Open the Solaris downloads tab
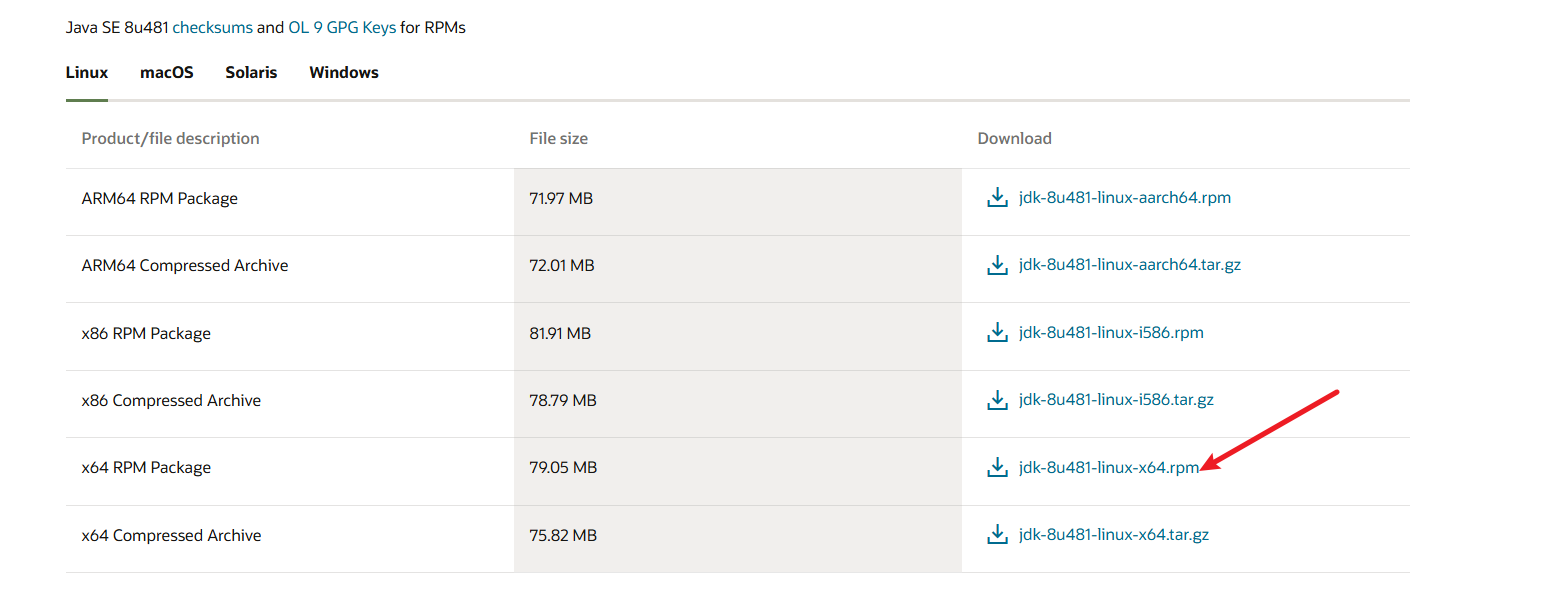The height and width of the screenshot is (596, 1566). pos(251,73)
